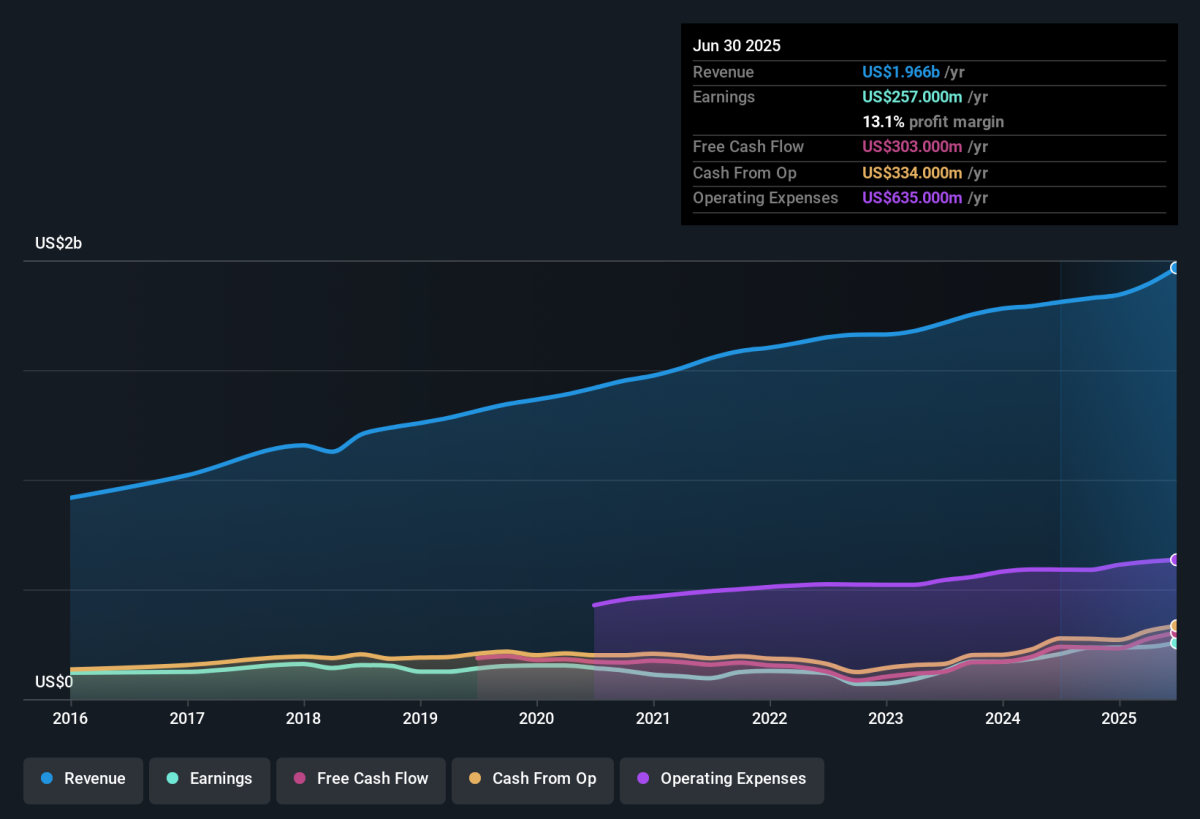Click the Jun 30 2025 tooltip date
This screenshot has height=819, width=1200.
pos(737,46)
